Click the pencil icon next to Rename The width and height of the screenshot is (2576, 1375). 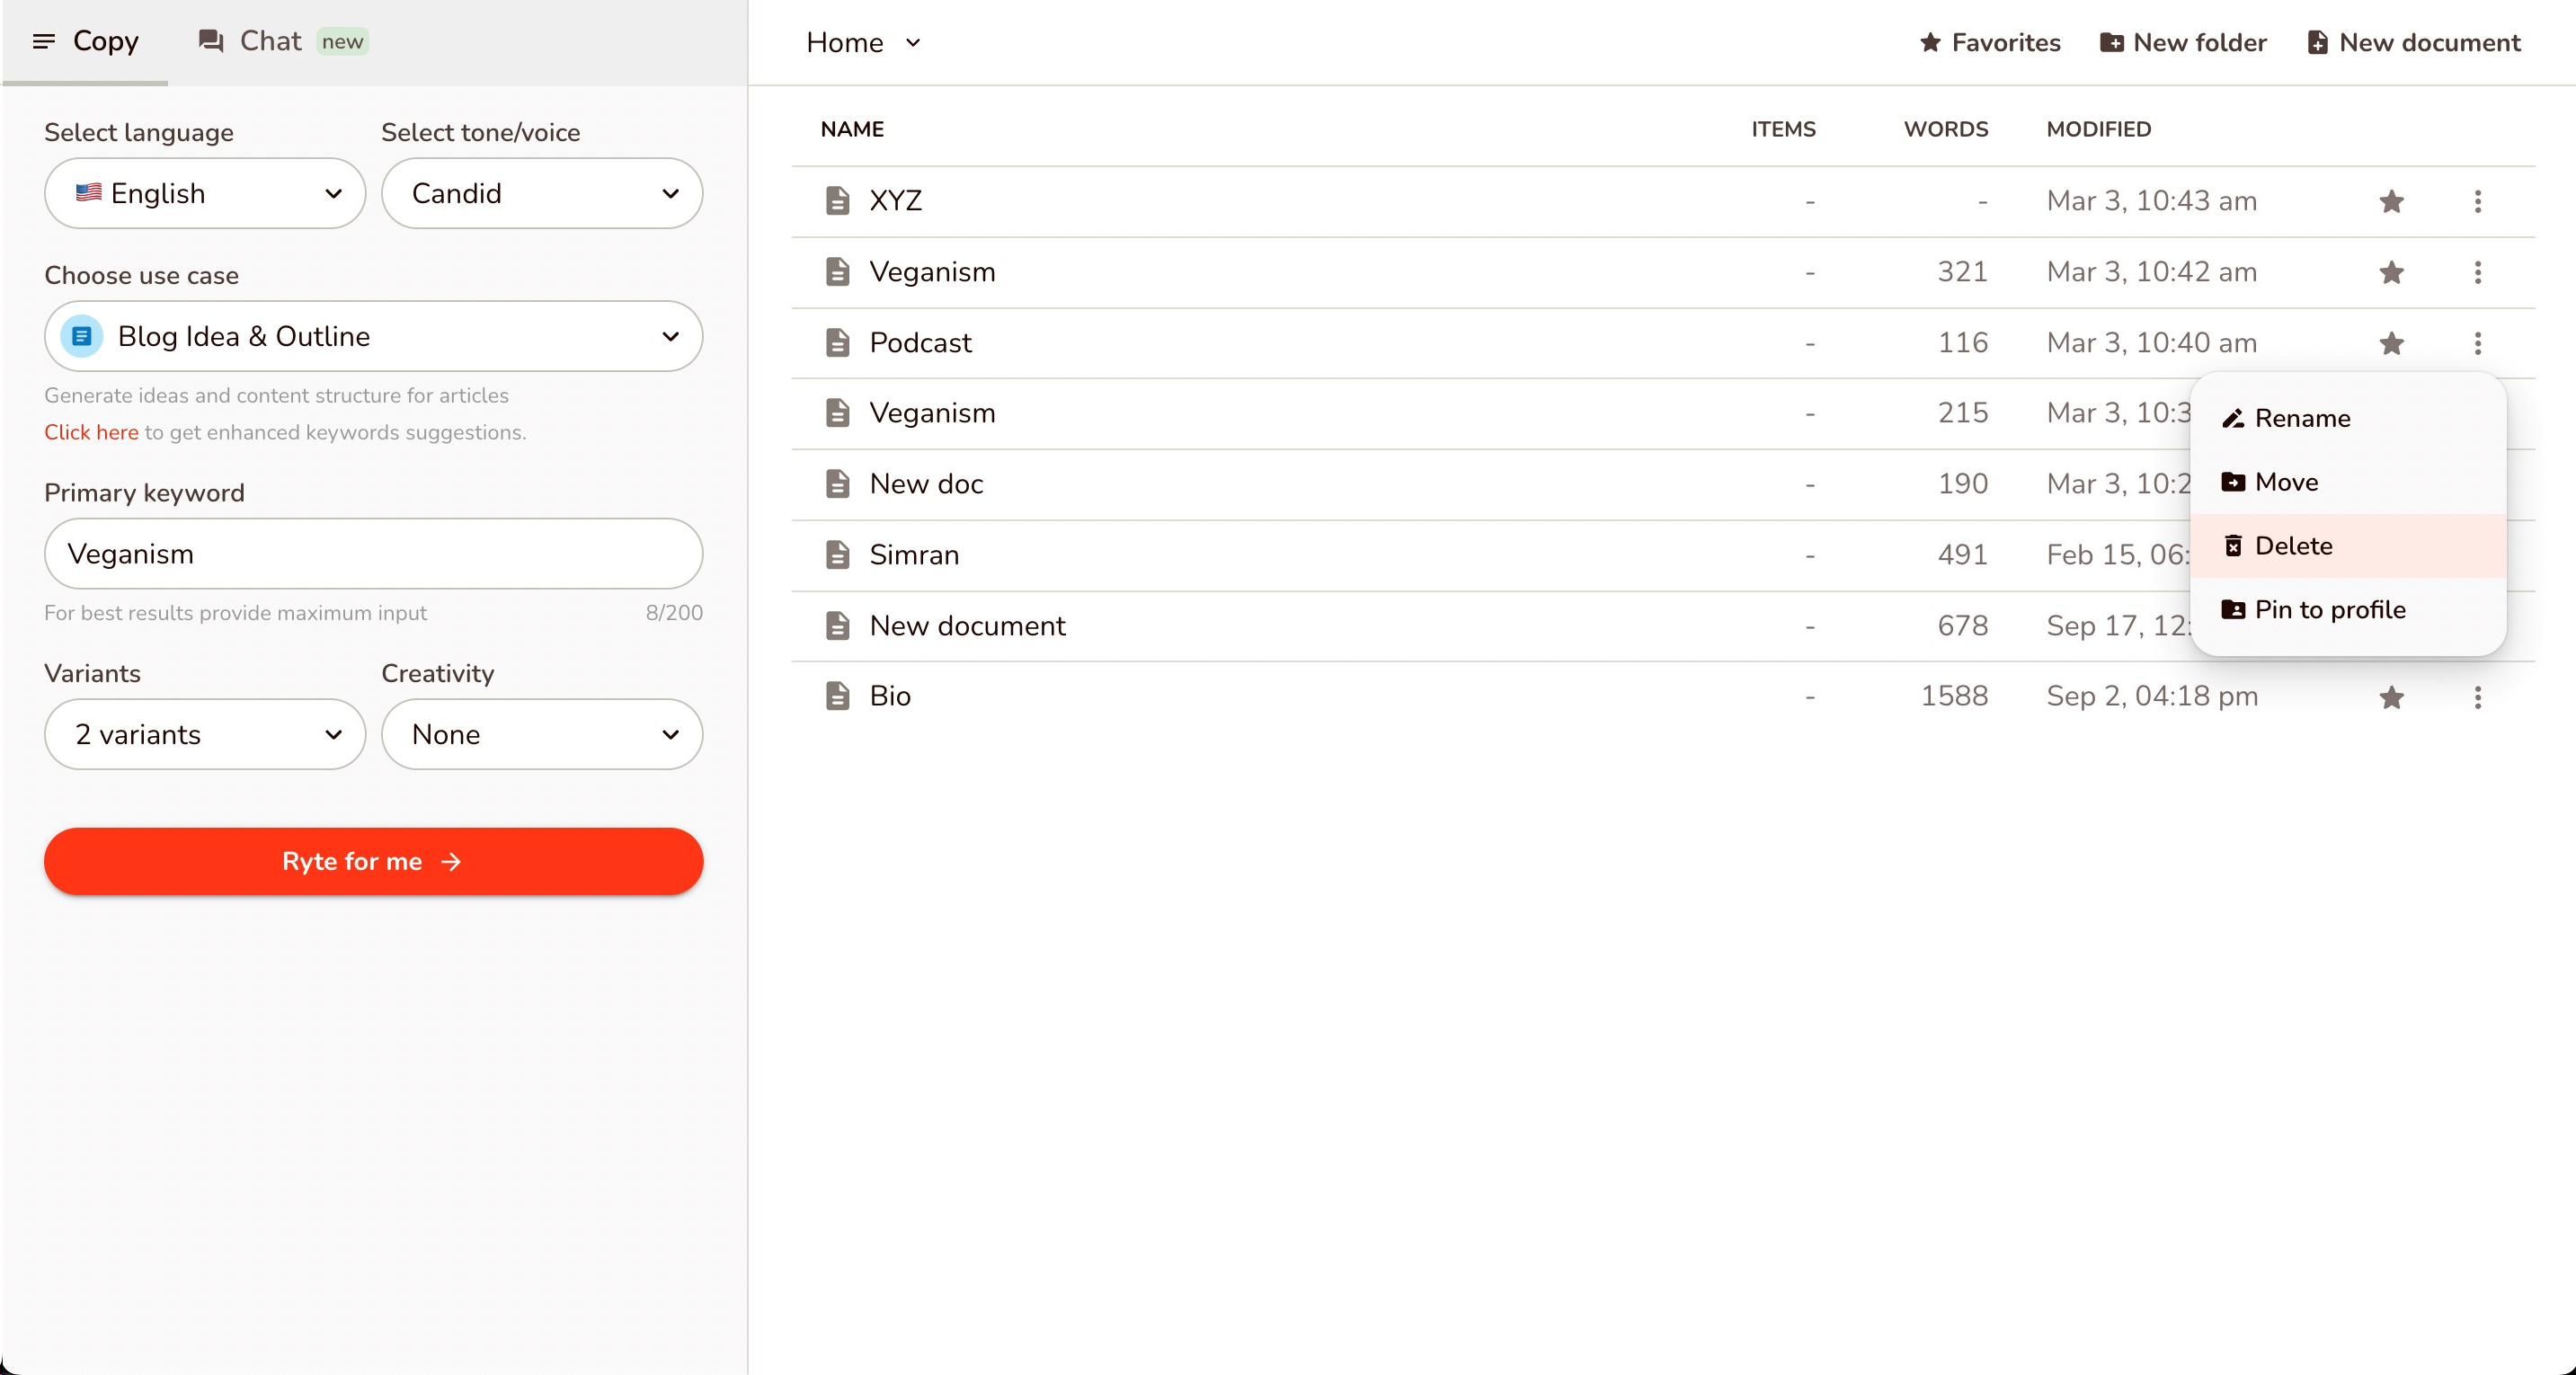[x=2233, y=418]
